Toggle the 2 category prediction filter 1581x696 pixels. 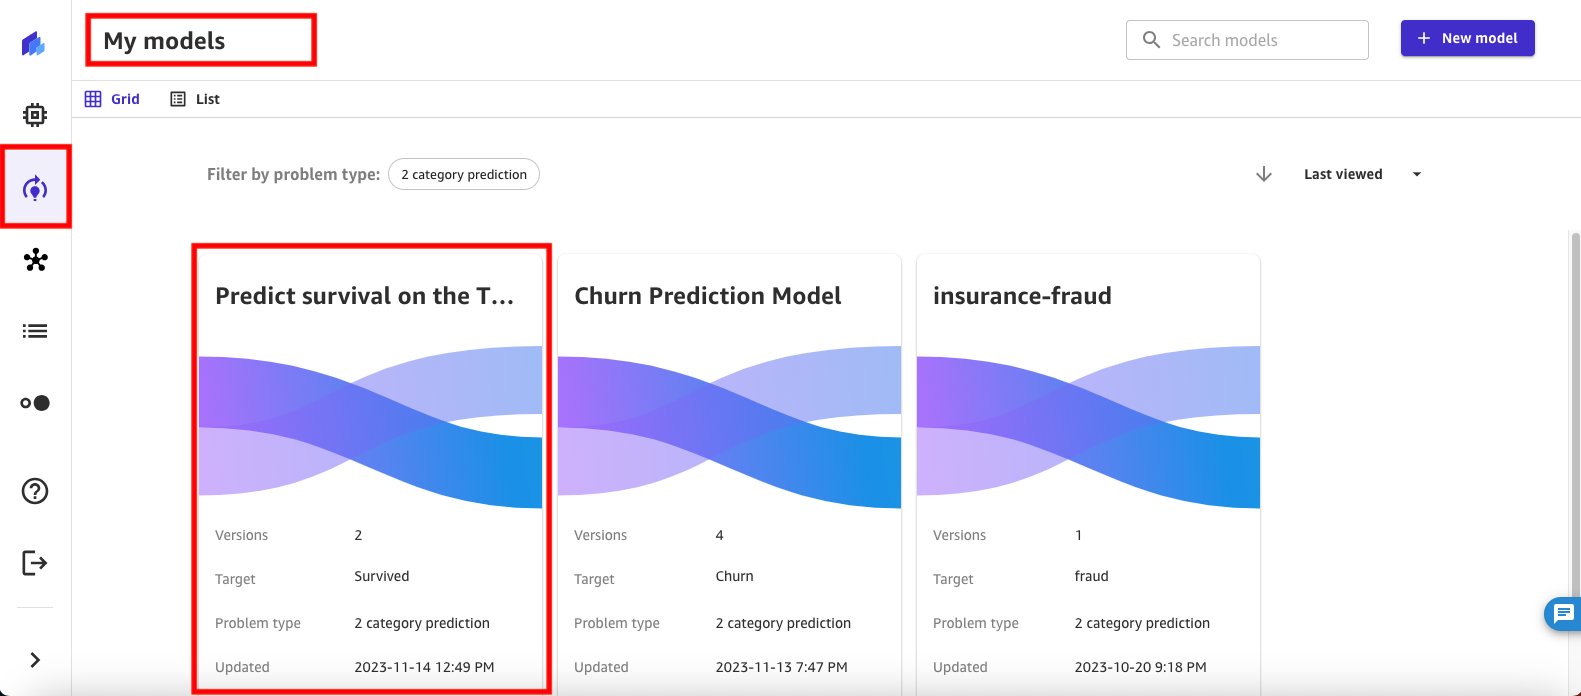[x=464, y=174]
